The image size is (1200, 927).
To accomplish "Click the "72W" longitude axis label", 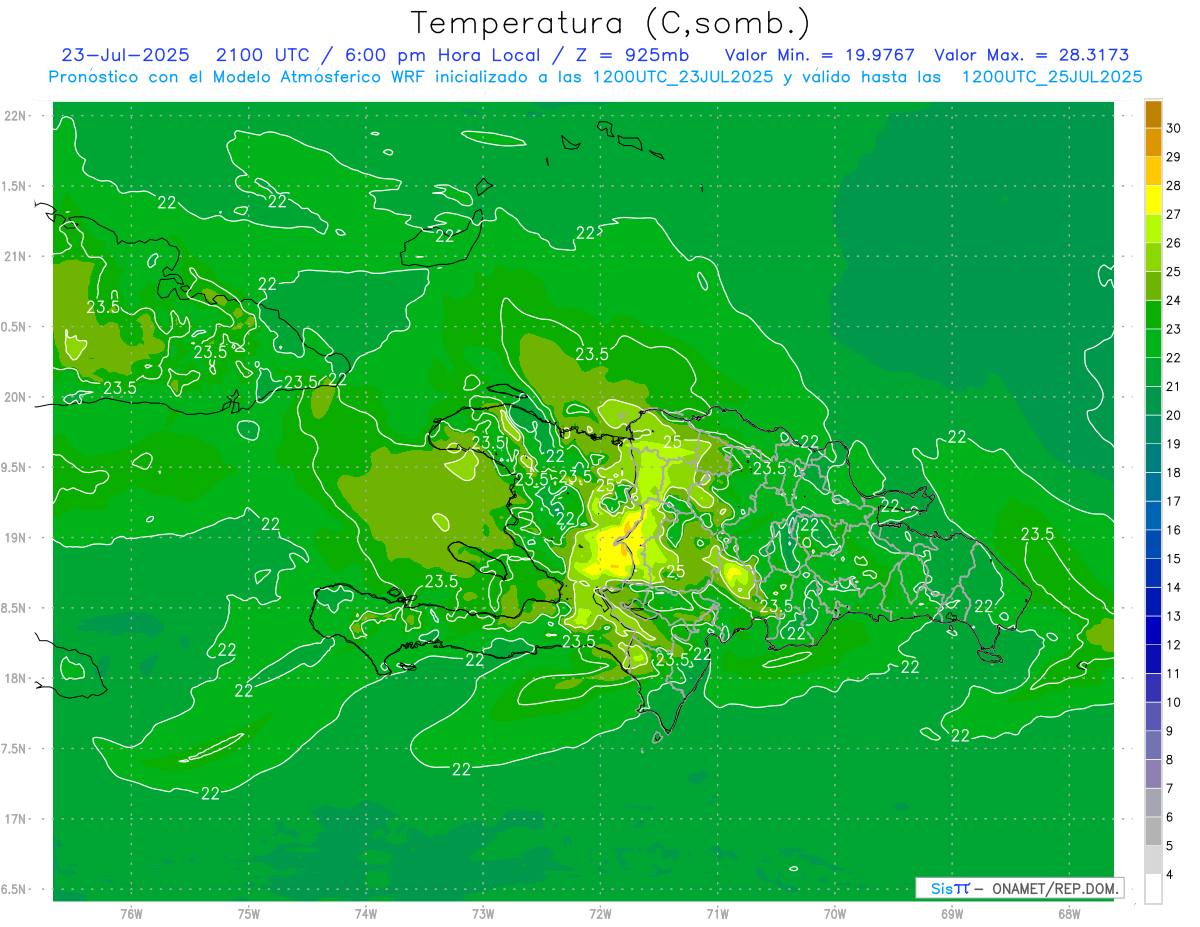I will [600, 913].
